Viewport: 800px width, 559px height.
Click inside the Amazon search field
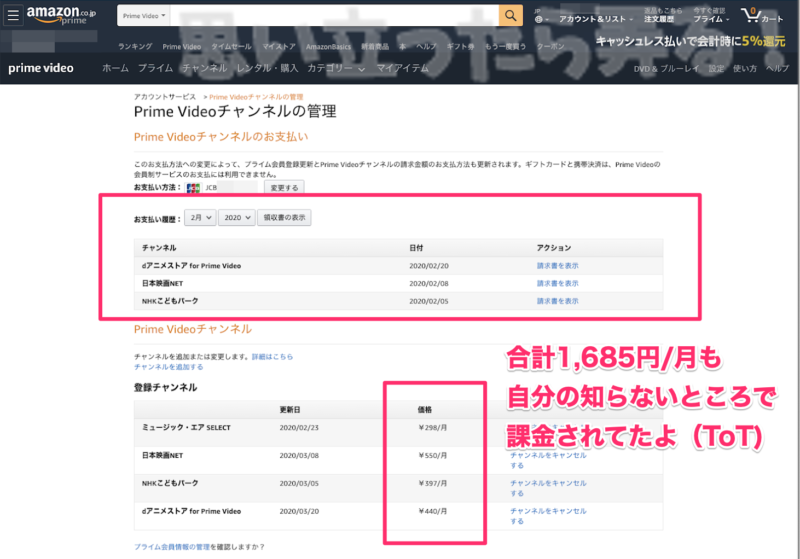pyautogui.click(x=335, y=16)
